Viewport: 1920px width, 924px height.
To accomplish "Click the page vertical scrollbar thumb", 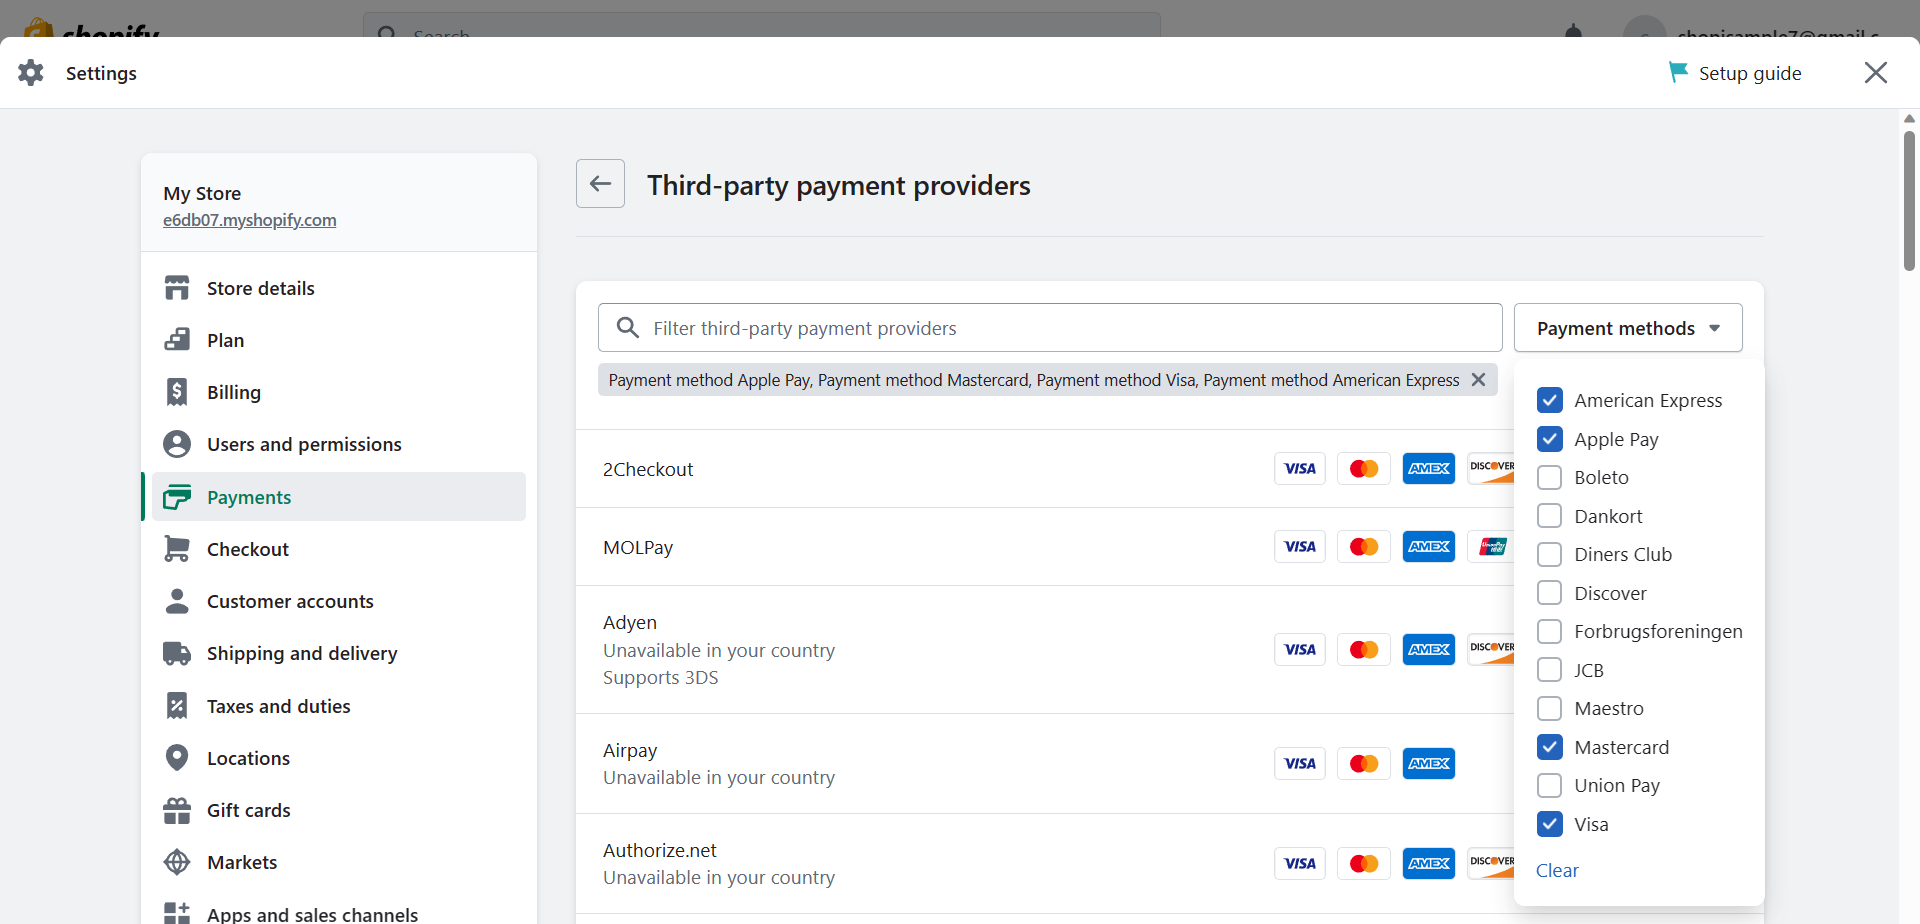I will click(1909, 200).
